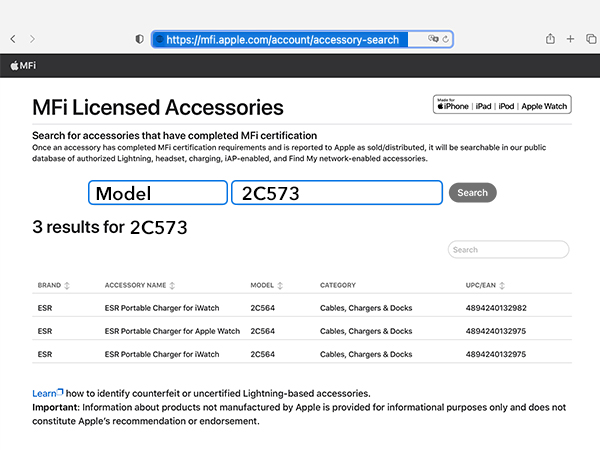This screenshot has height=450, width=600.
Task: Click the translate icon in address bar
Action: [433, 39]
